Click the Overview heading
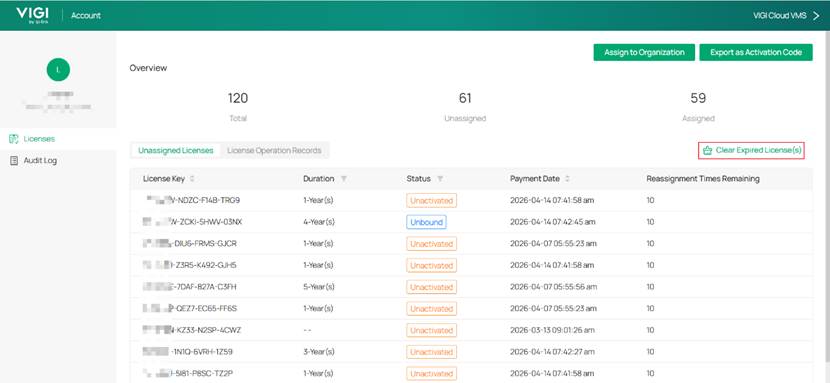 [148, 68]
